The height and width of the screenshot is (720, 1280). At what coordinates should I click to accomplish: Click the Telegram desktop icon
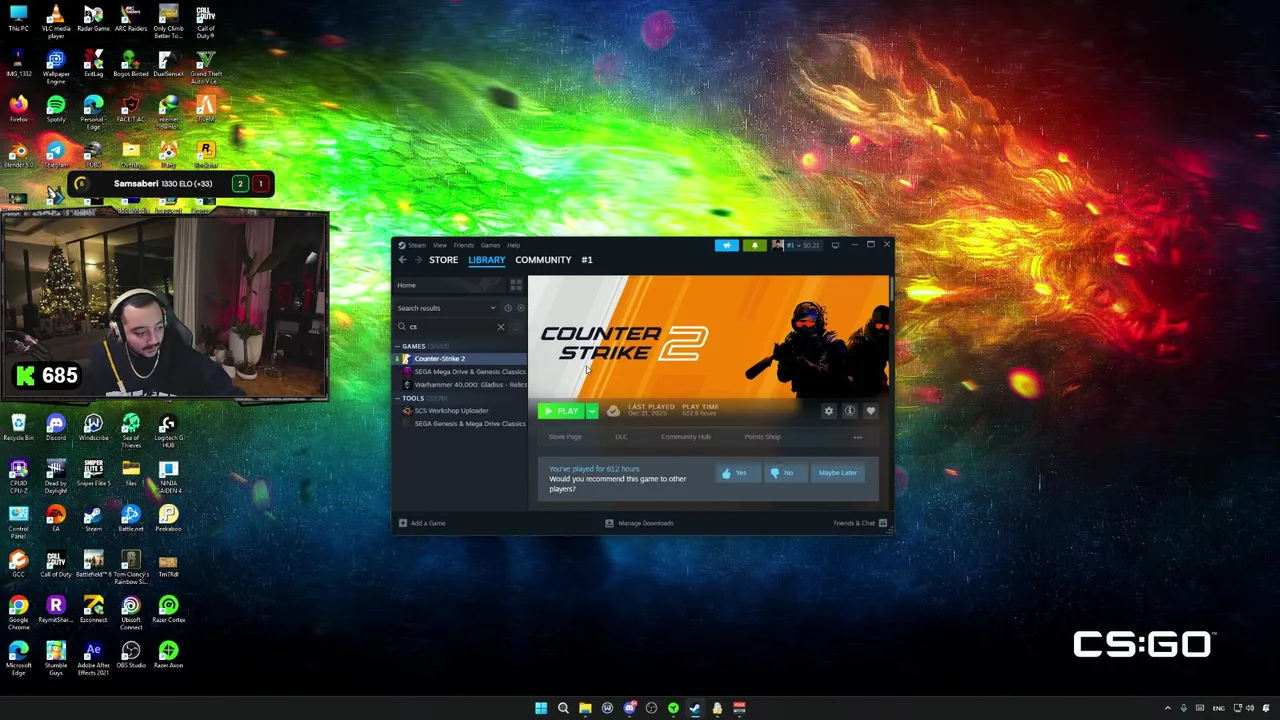click(56, 156)
